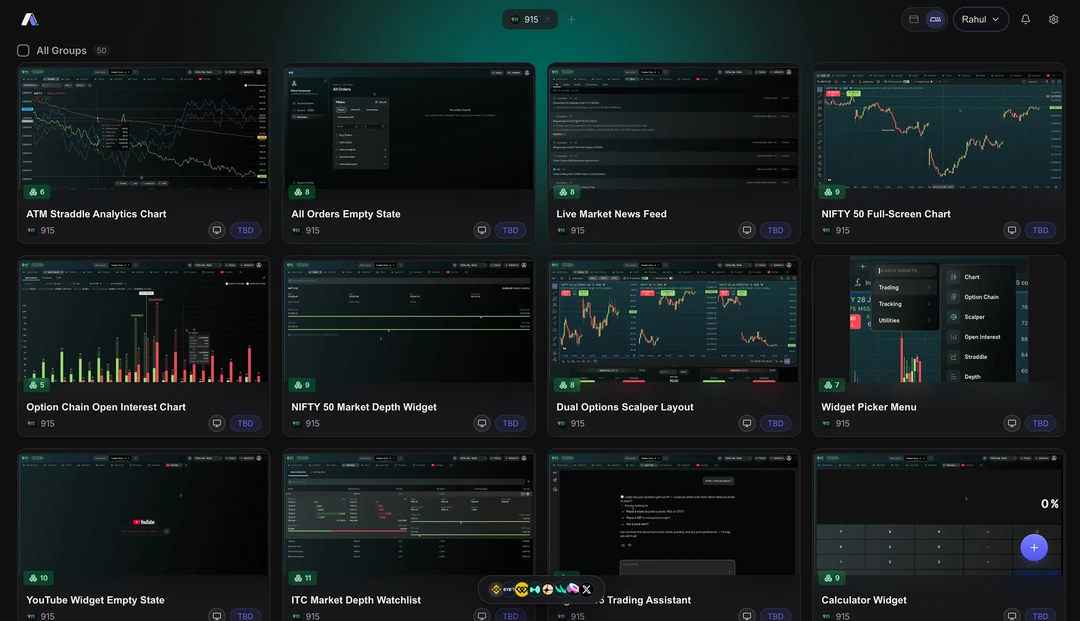Click the 8 count badge on All Orders thumbnail

(x=302, y=192)
